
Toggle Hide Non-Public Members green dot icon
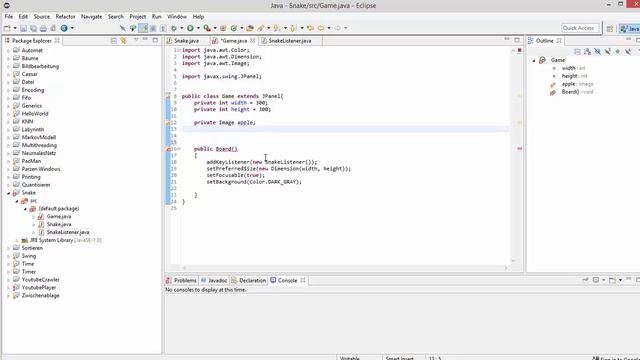click(618, 51)
